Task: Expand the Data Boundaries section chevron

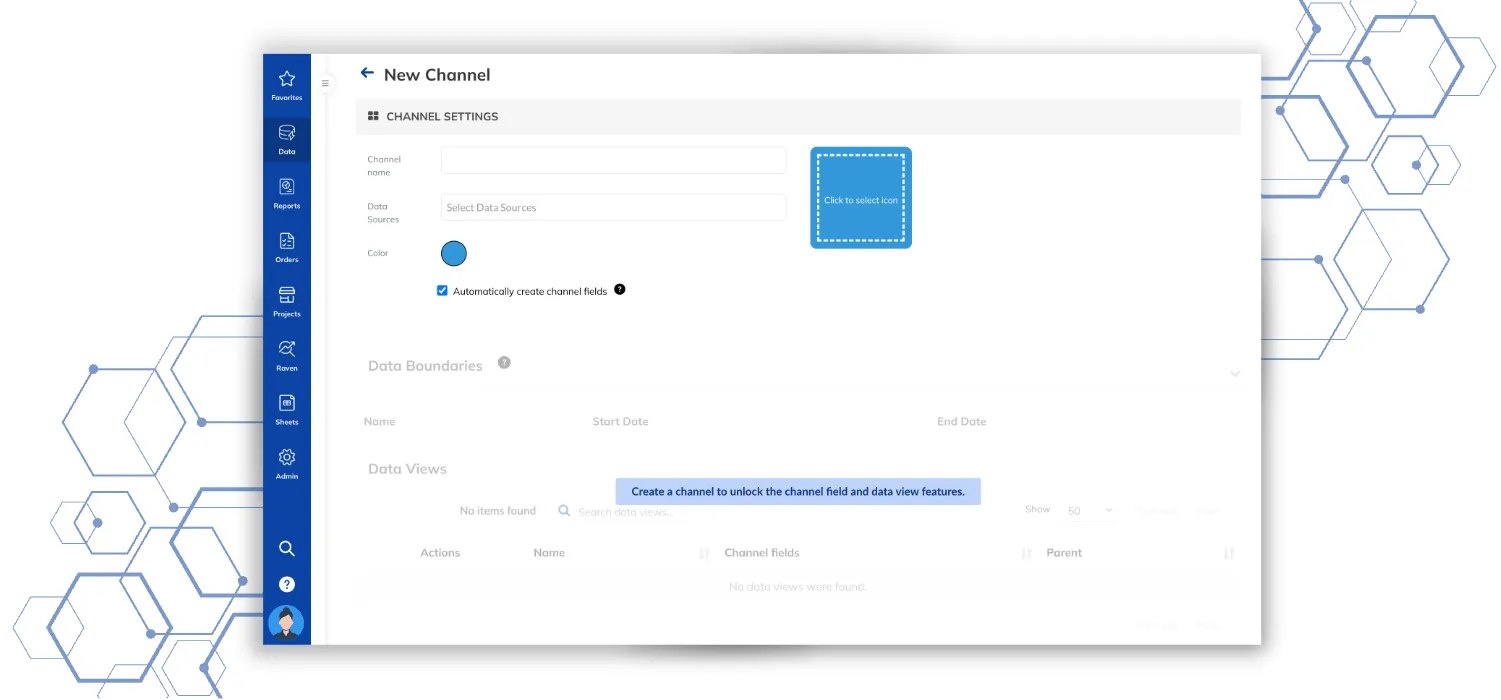Action: (1235, 373)
